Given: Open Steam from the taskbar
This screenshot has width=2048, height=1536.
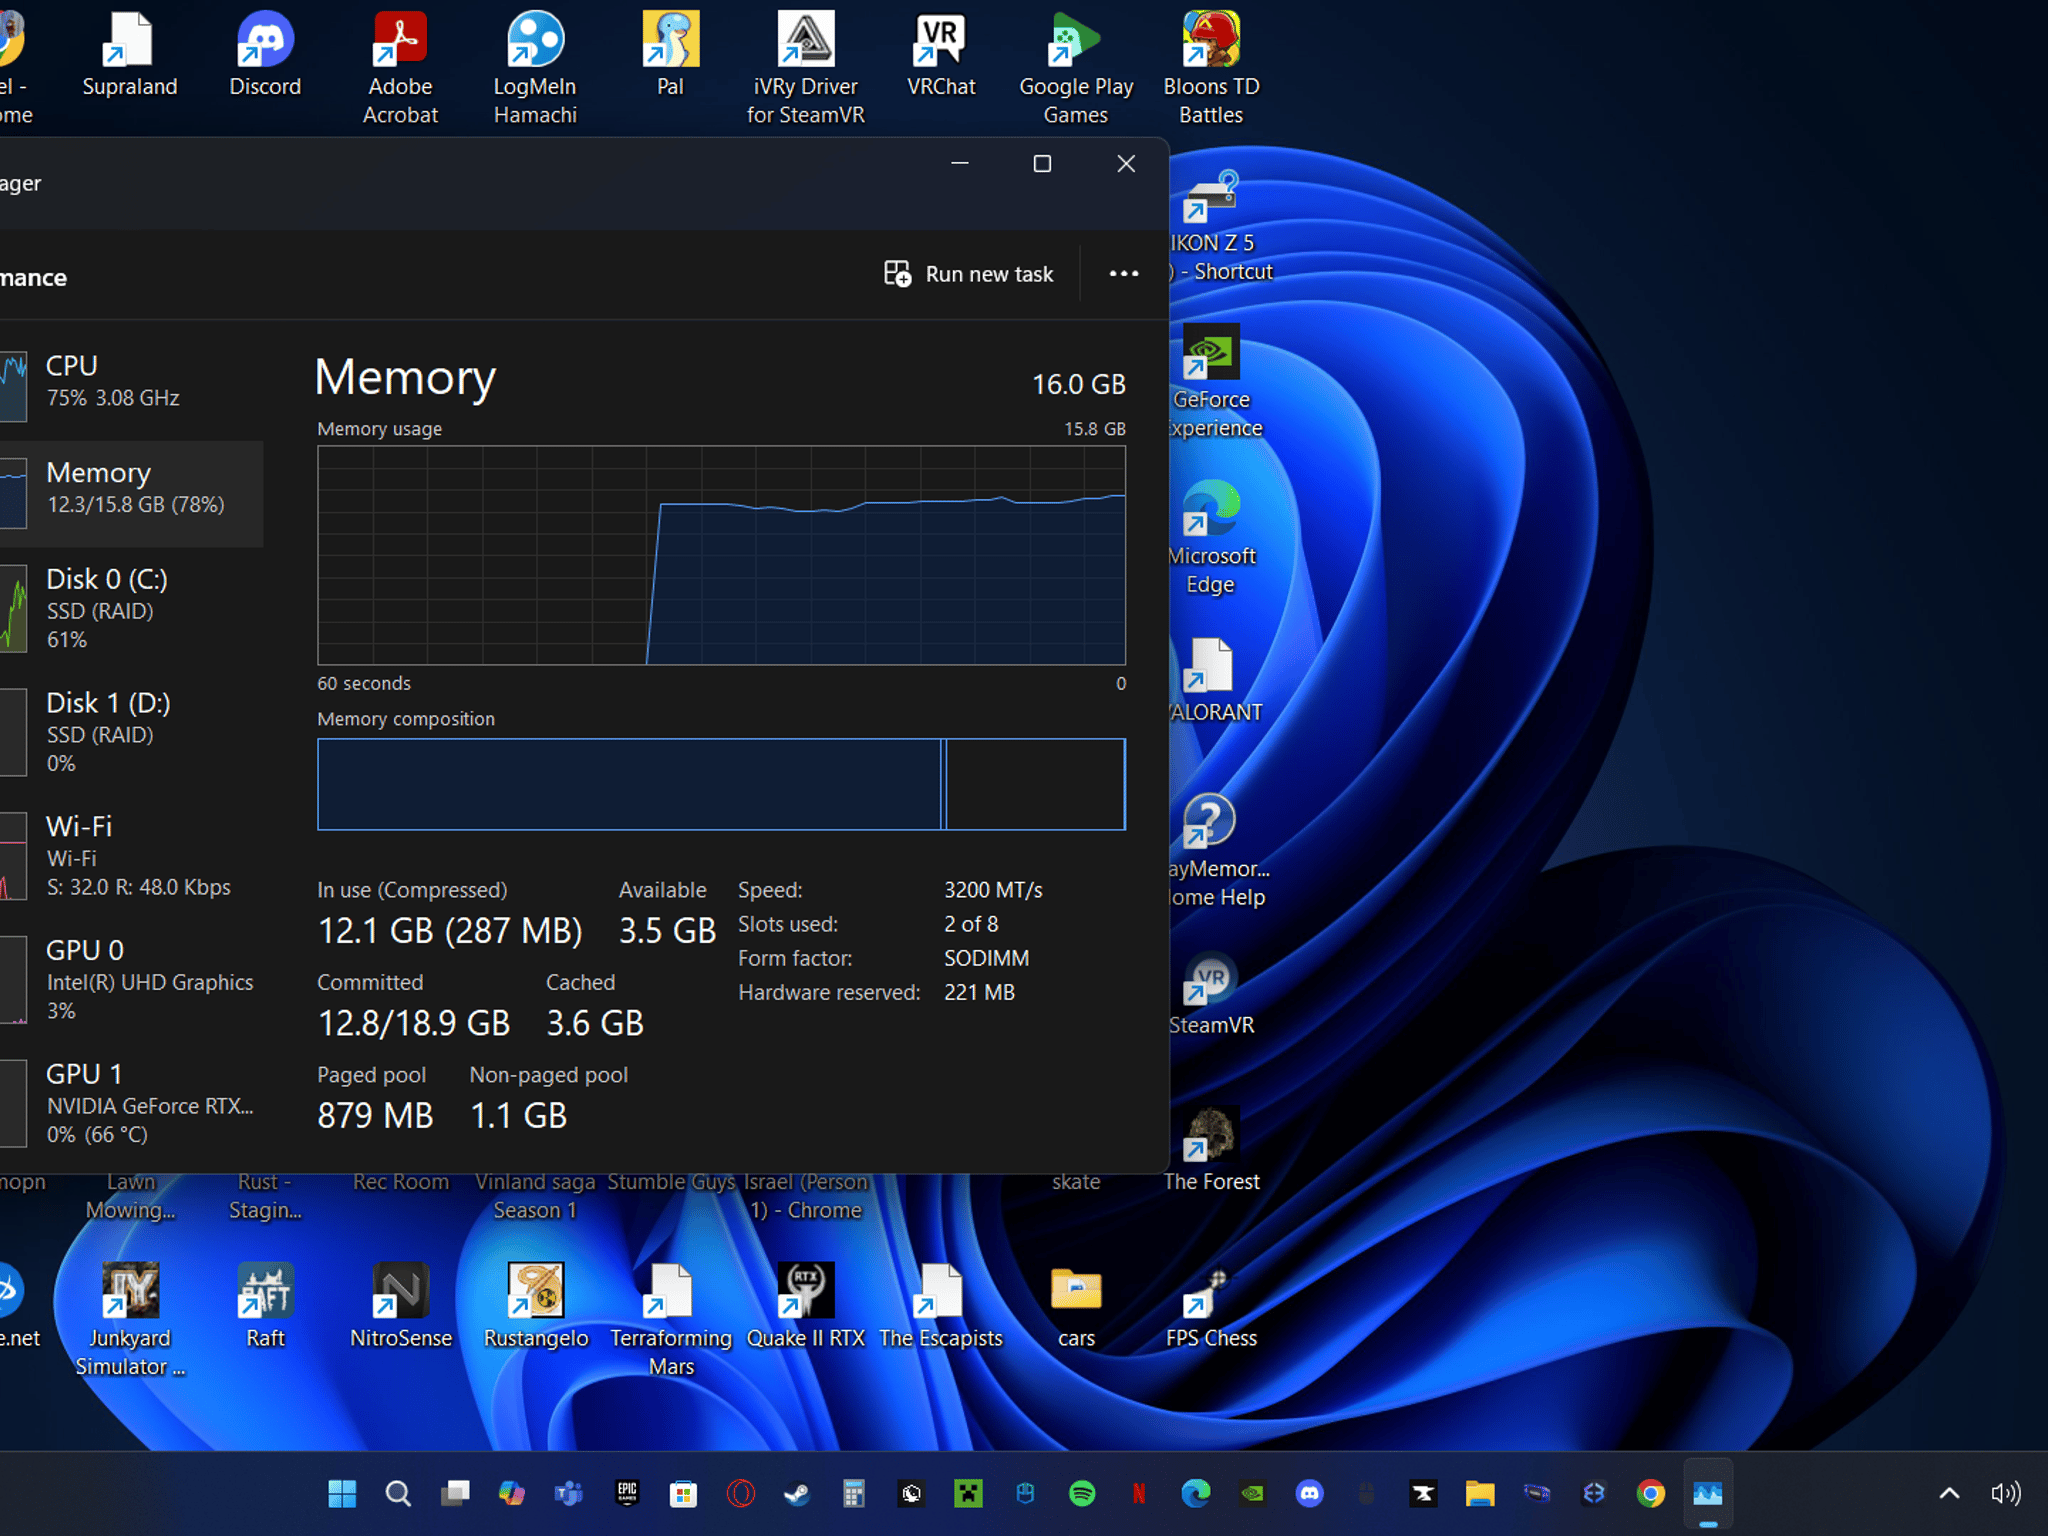Looking at the screenshot, I should [x=797, y=1493].
